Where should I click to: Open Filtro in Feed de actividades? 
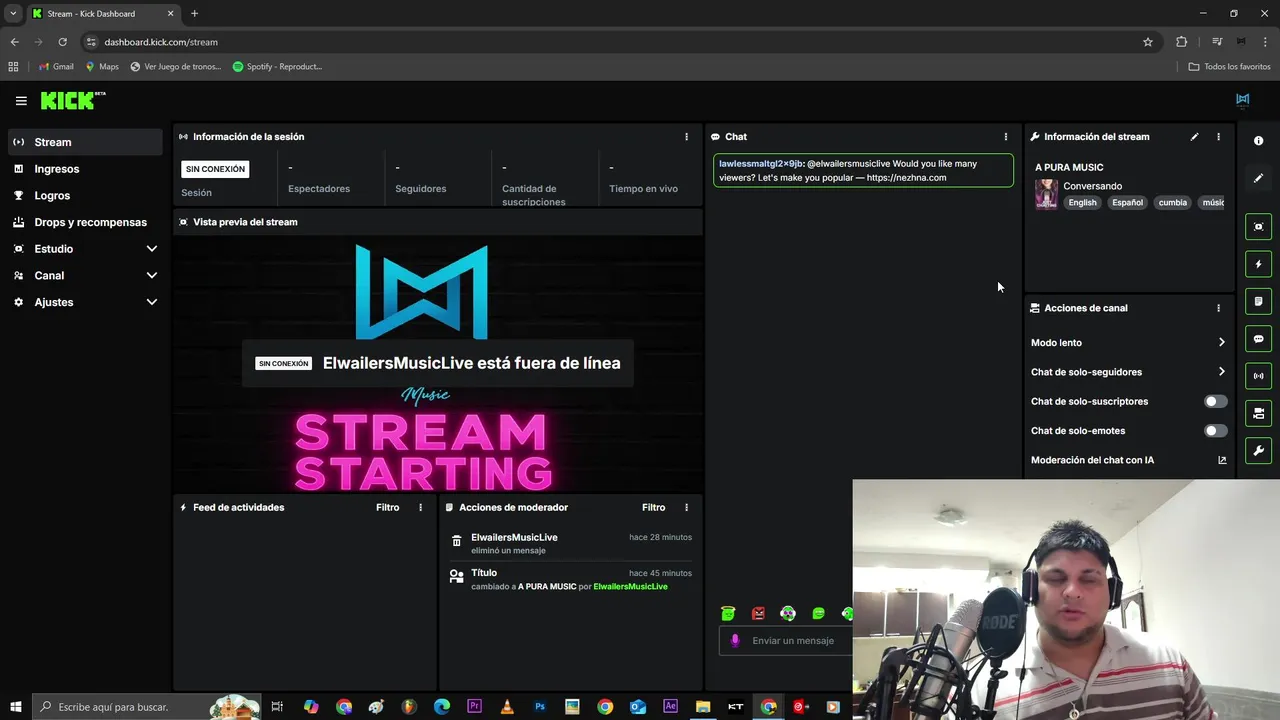tap(388, 508)
